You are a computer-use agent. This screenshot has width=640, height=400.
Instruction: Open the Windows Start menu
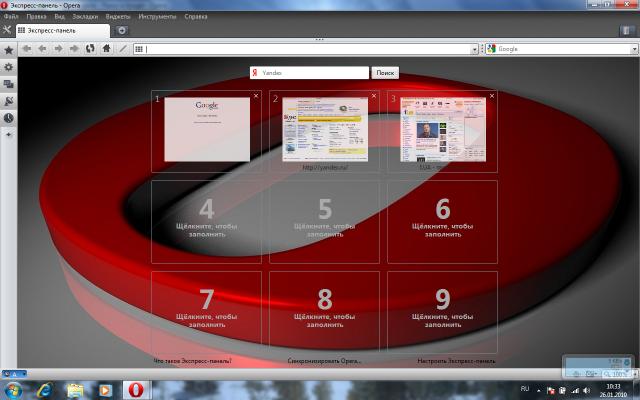[13, 391]
